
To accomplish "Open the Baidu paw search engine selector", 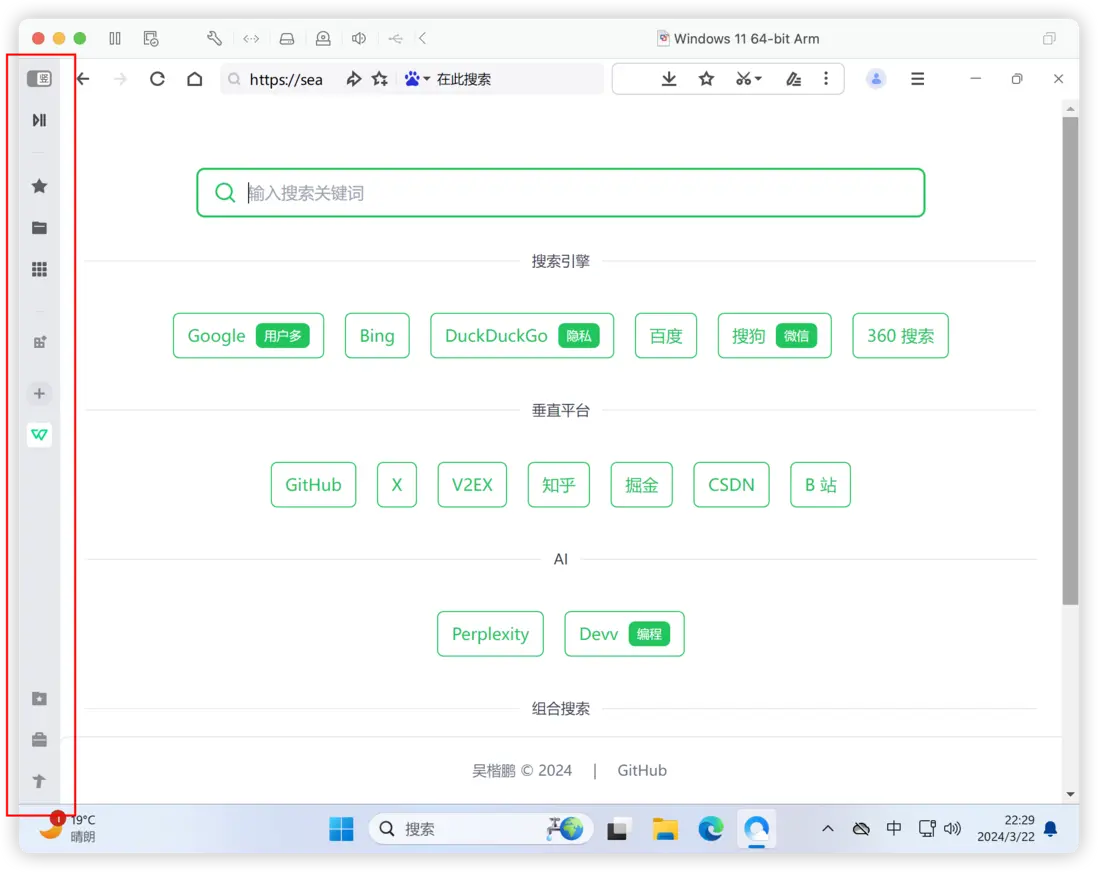I will [x=417, y=79].
